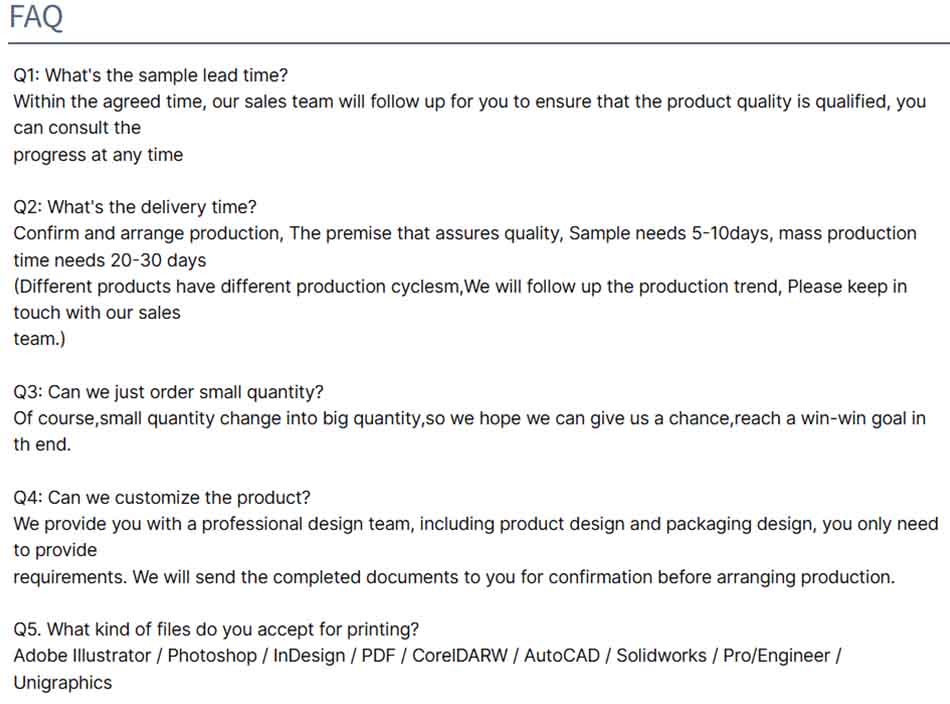Click the text "time needs 20-30 days"

coord(110,260)
